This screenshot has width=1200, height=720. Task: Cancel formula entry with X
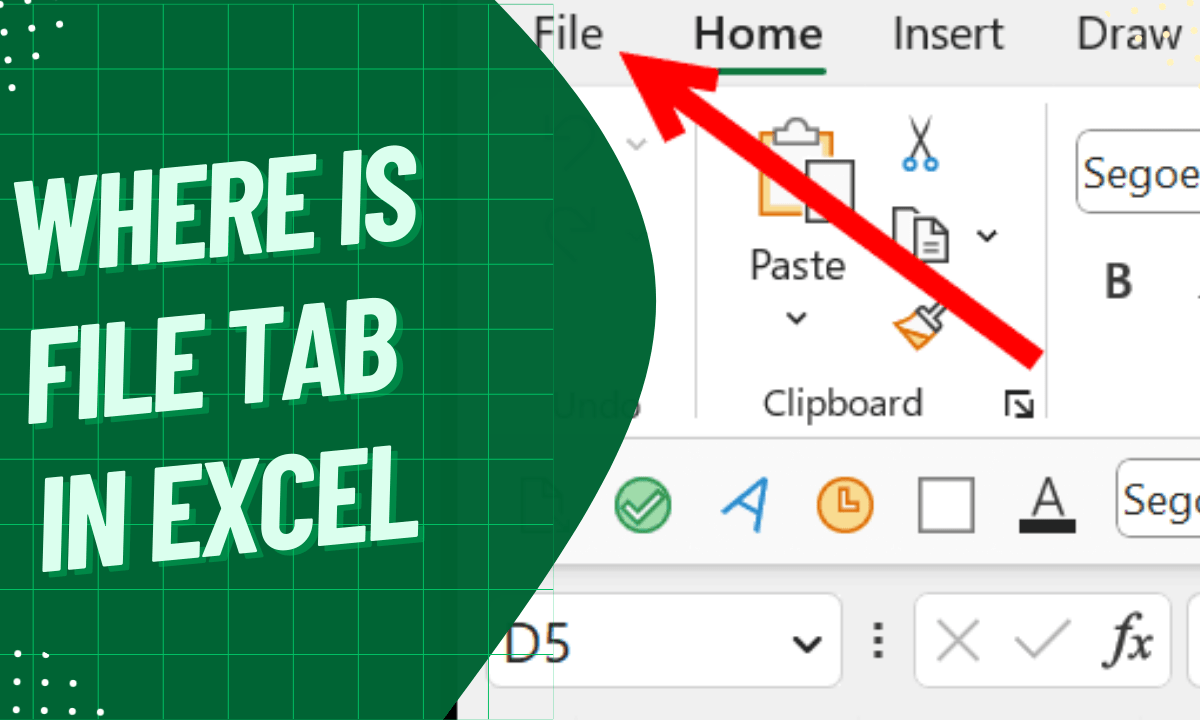coord(958,643)
